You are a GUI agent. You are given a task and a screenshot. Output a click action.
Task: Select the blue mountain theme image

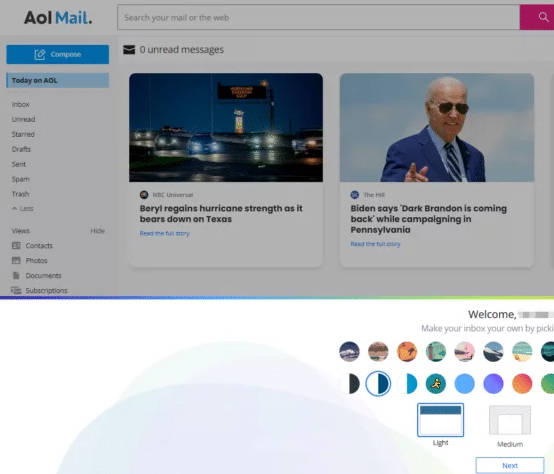[x=493, y=351]
